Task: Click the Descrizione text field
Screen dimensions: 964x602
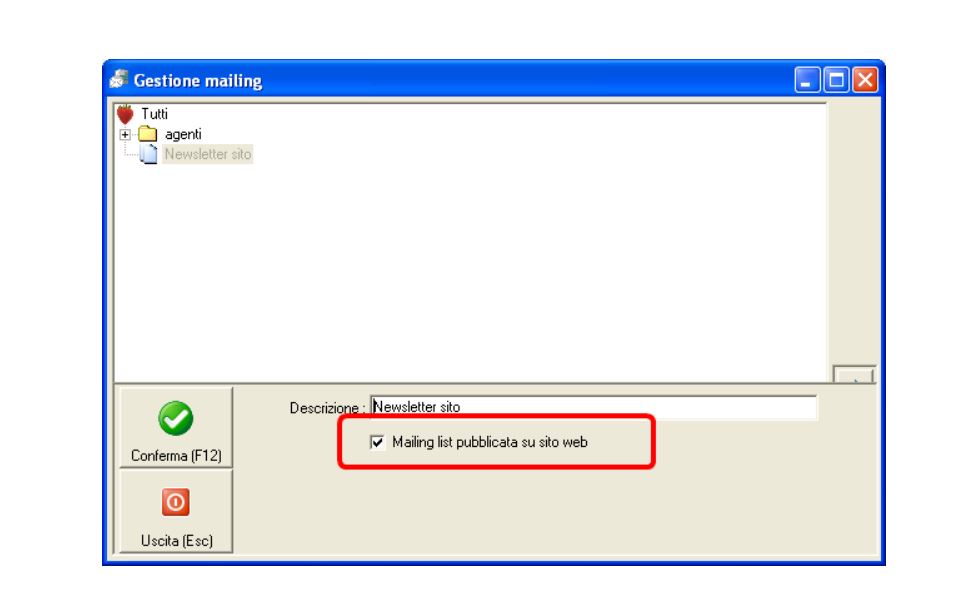Action: pos(594,407)
